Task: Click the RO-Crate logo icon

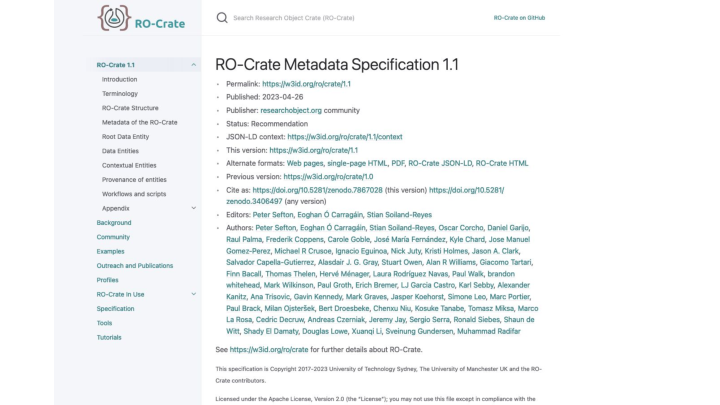Action: (x=114, y=18)
